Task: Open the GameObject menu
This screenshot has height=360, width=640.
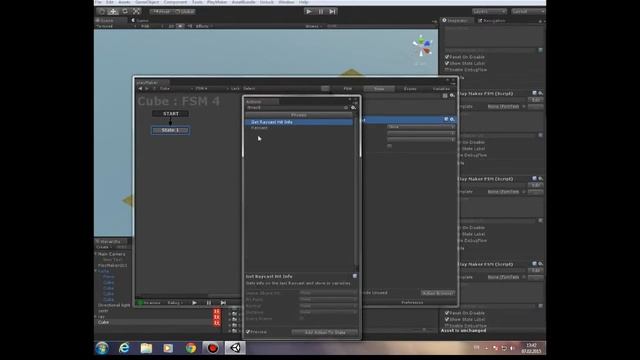Action: point(147,2)
